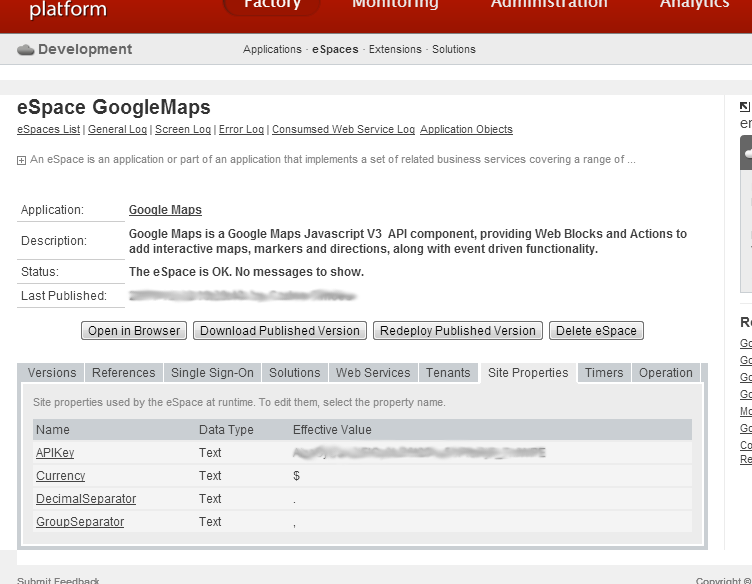This screenshot has width=752, height=584.
Task: Click the Redeploy Published Version button
Action: click(x=458, y=331)
